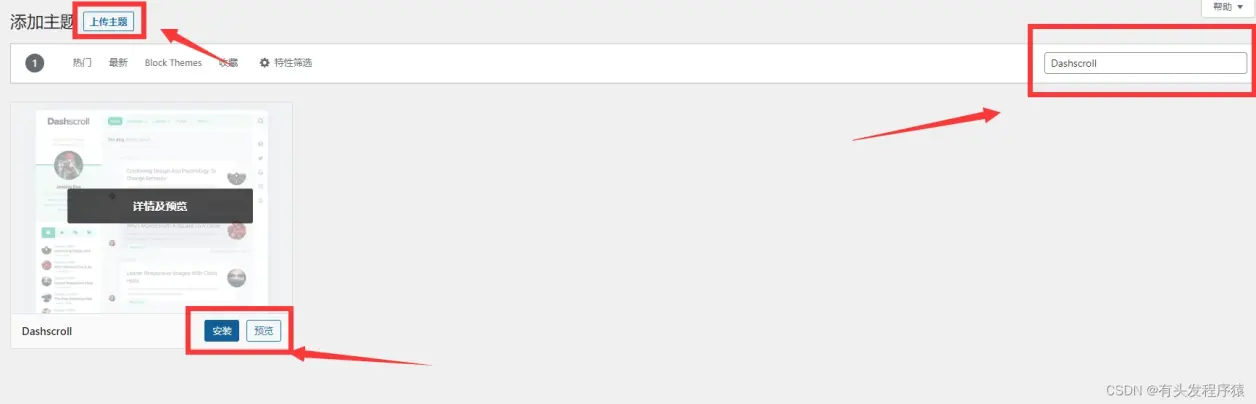Click the magnifier icon in the theme screenshot

[x=261, y=121]
